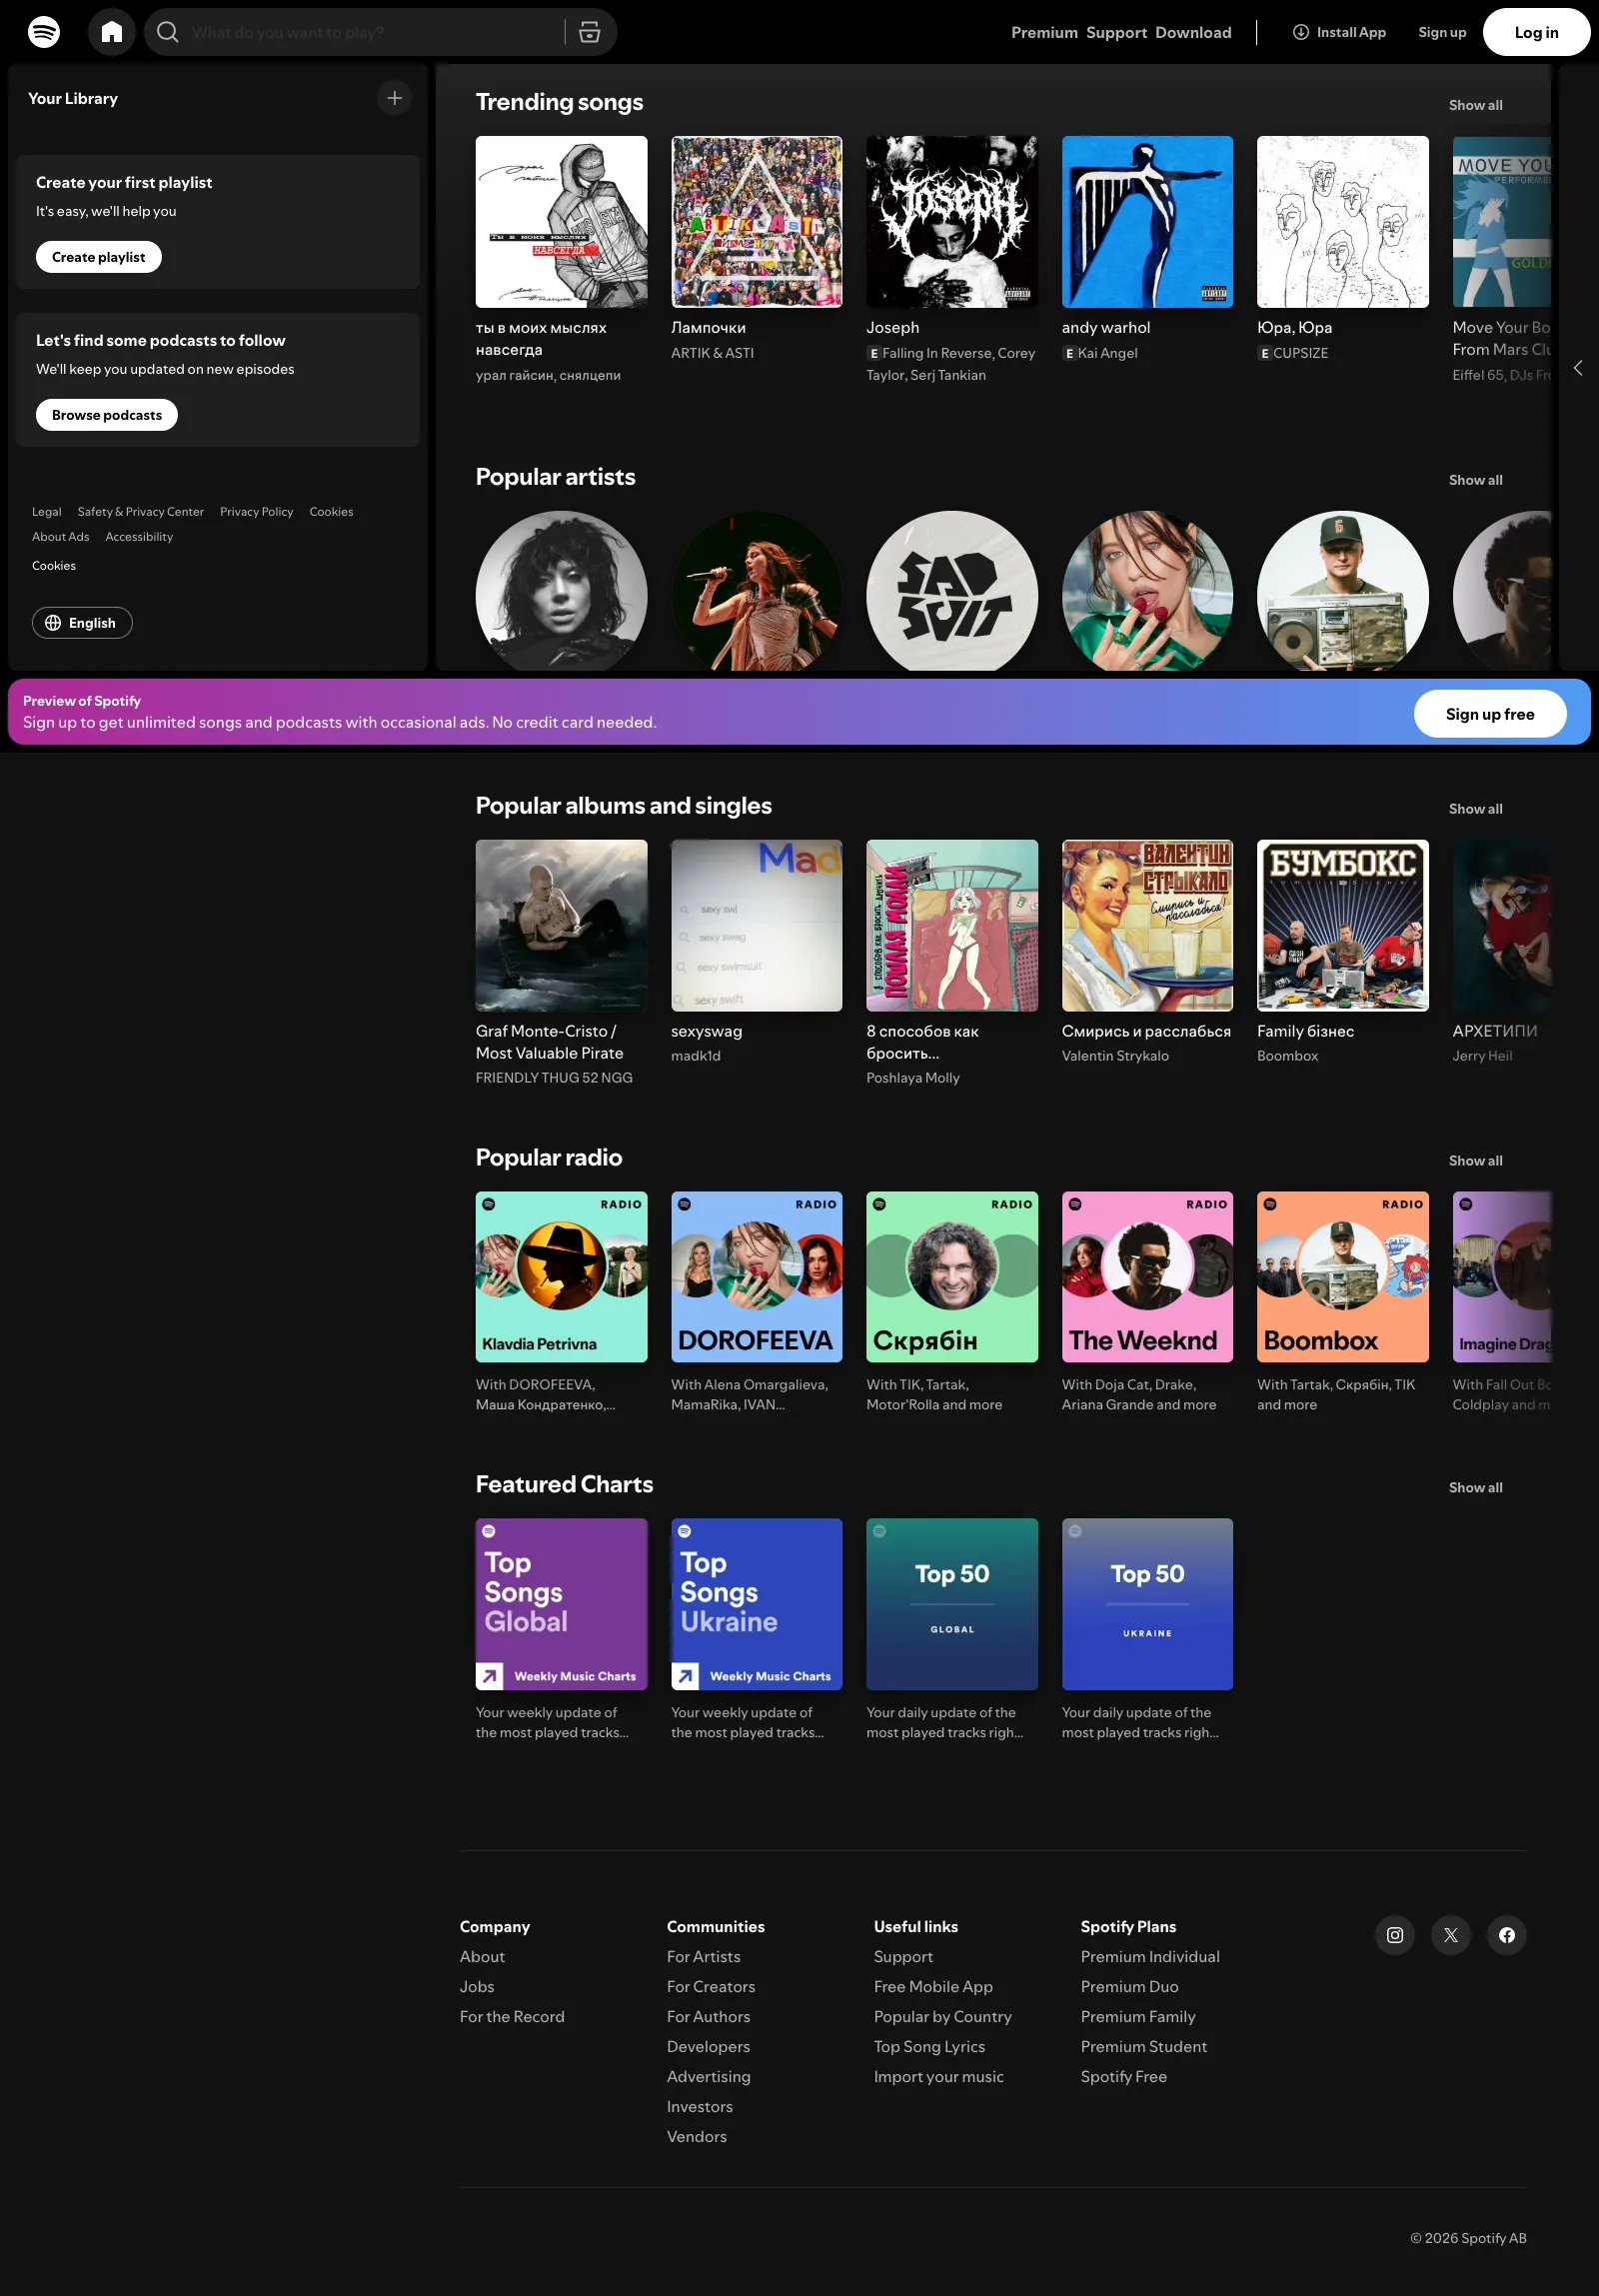Go to Home via house icon
The image size is (1599, 2296).
112,32
